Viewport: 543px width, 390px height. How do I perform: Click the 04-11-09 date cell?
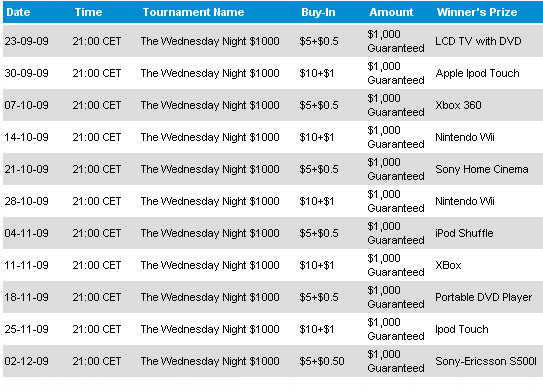(26, 233)
